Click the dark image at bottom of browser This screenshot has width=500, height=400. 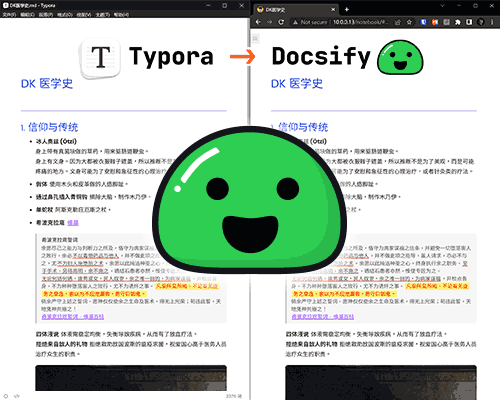click(381, 382)
